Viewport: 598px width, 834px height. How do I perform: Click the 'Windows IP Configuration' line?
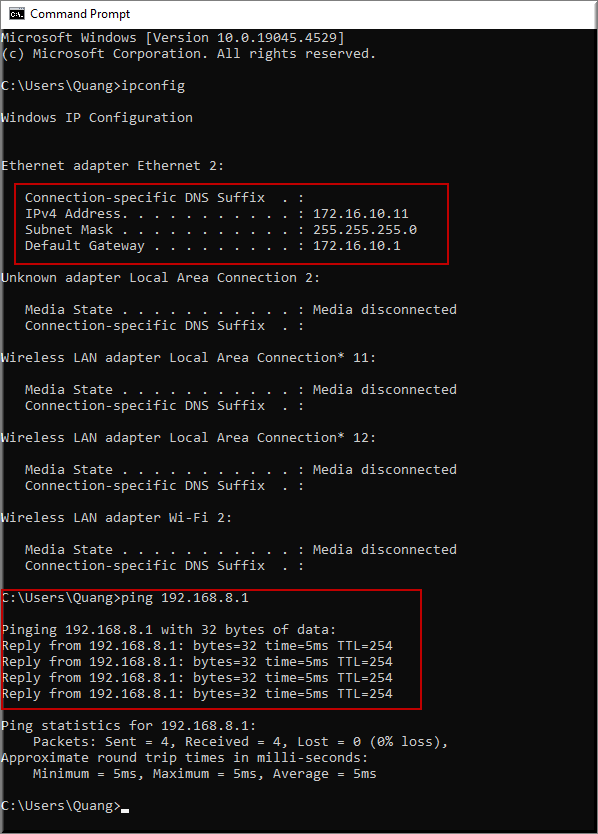(x=97, y=118)
